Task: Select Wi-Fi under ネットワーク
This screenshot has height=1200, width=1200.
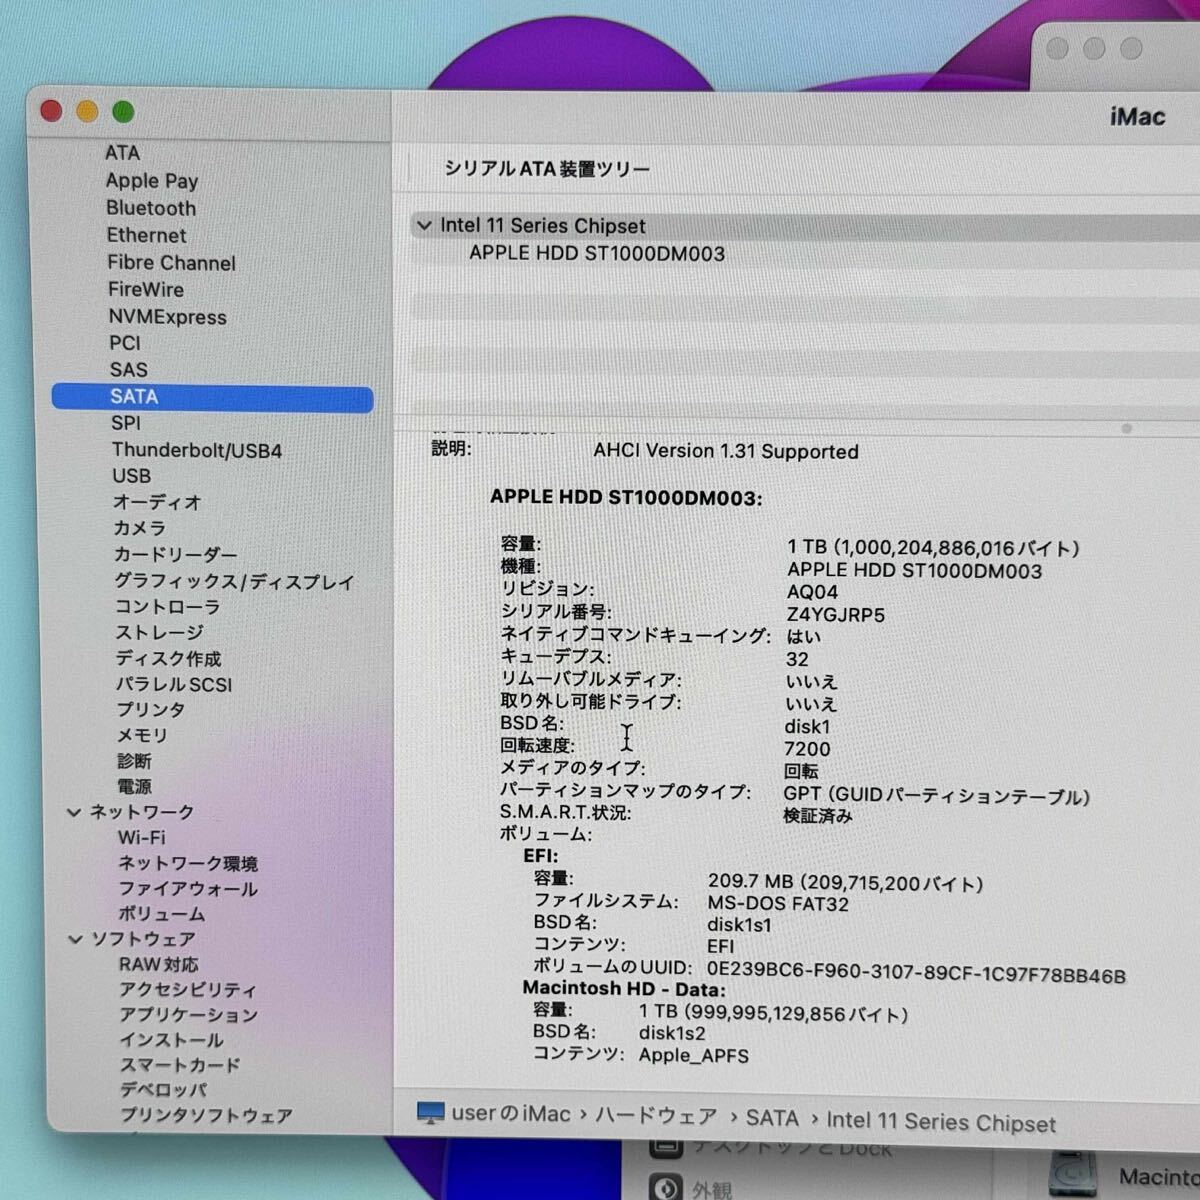Action: coord(142,838)
